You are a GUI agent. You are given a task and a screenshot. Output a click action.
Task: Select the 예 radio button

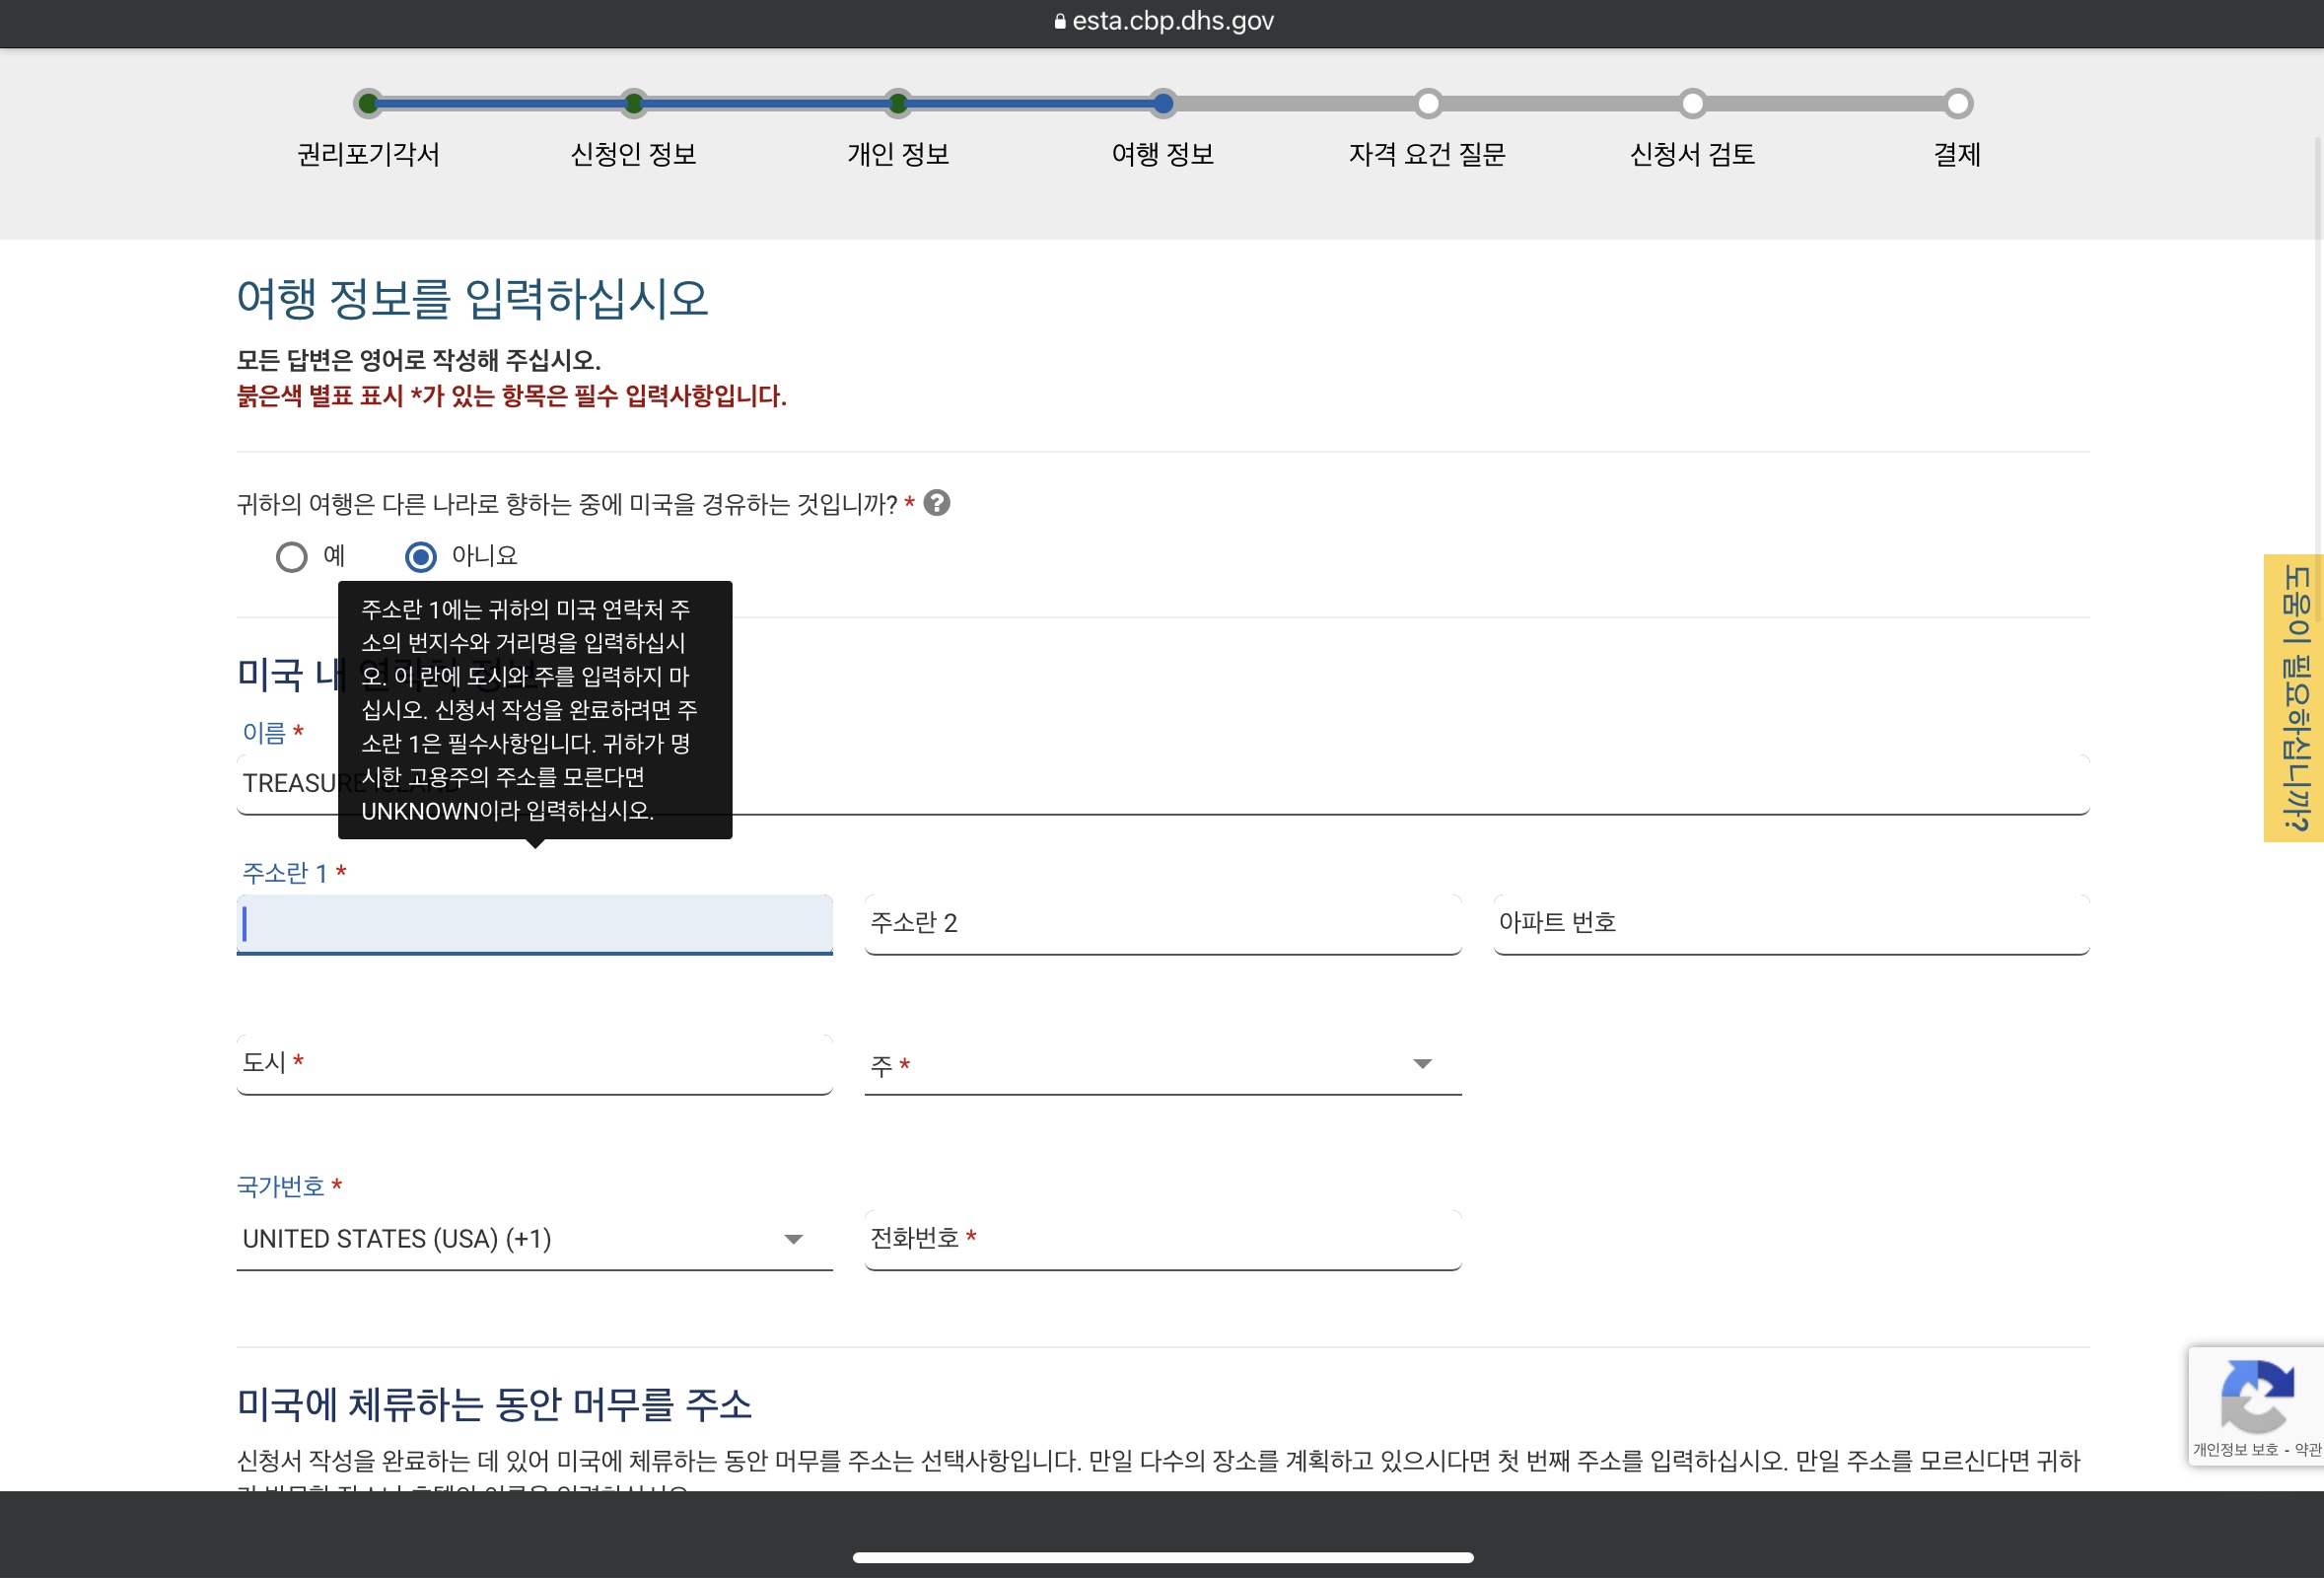click(291, 557)
